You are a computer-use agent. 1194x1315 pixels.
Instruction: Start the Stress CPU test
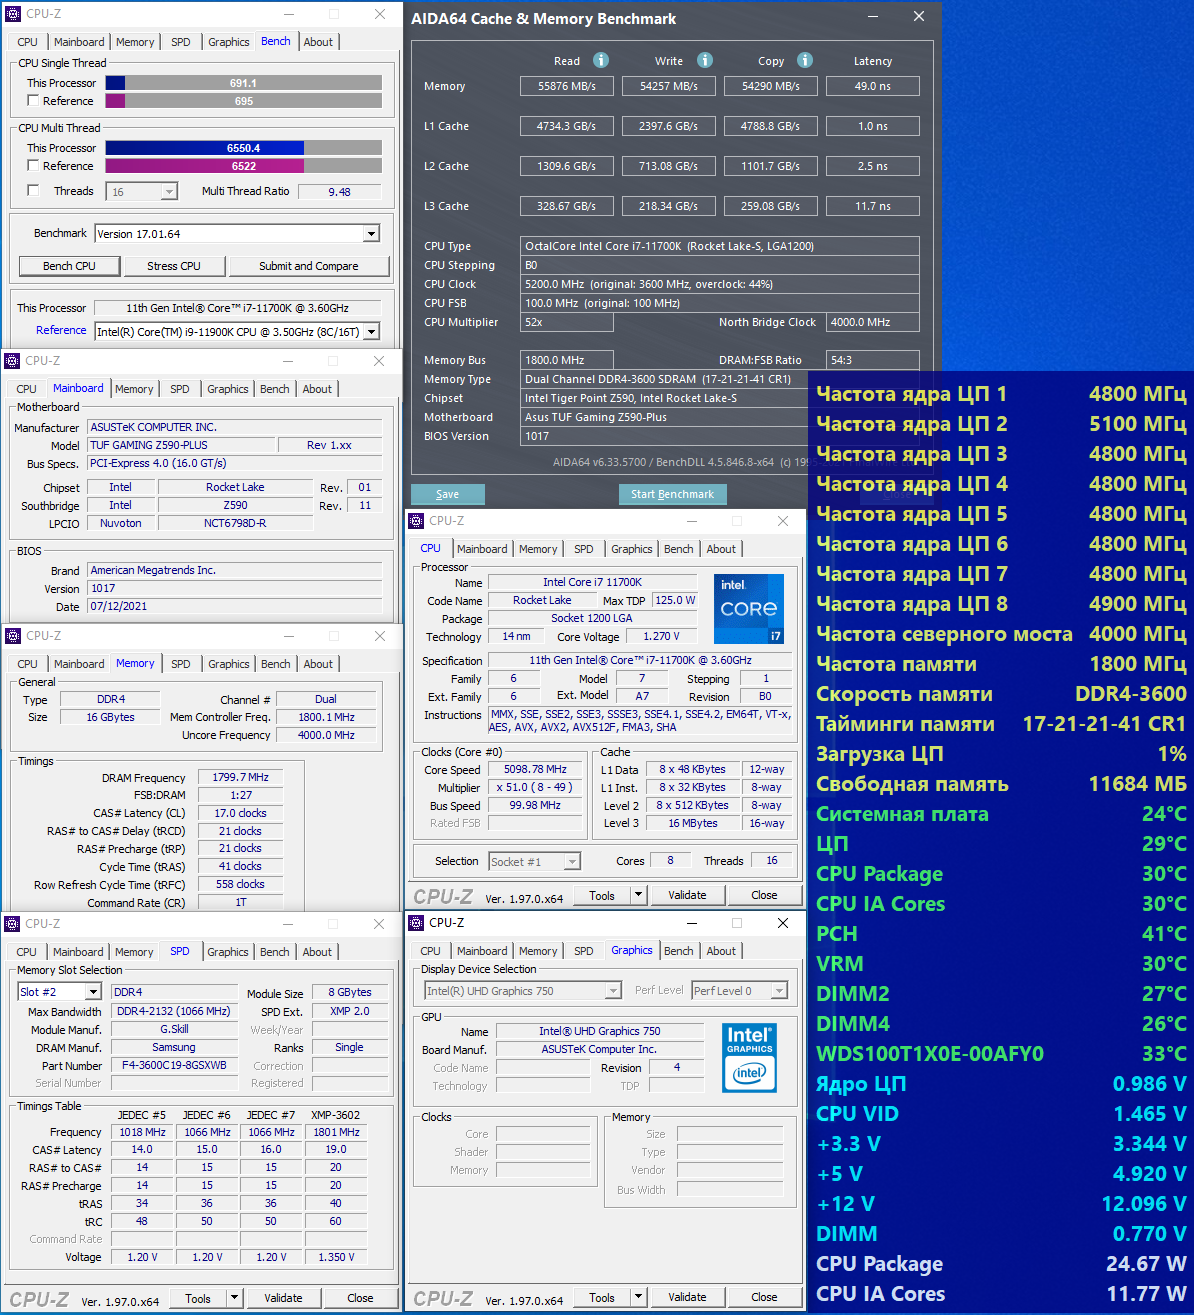point(174,266)
